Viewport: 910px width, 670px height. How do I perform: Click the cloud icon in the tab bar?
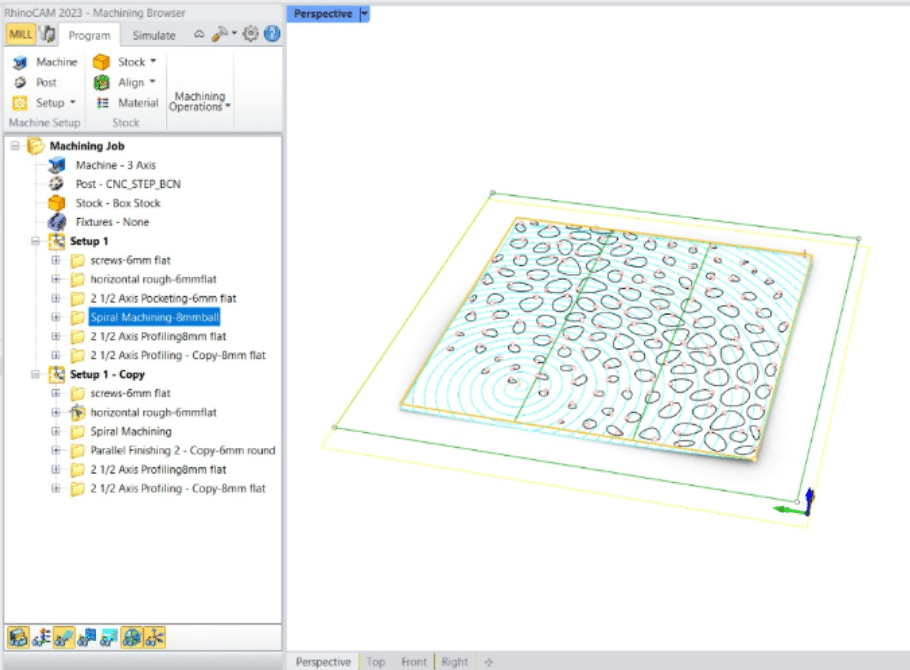point(199,34)
